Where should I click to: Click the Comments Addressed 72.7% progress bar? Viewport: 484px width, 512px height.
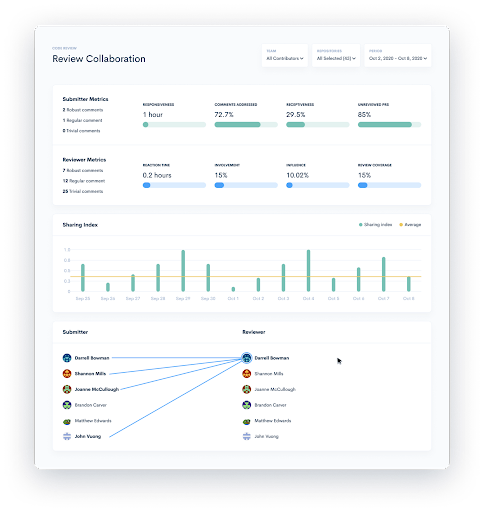pyautogui.click(x=246, y=125)
